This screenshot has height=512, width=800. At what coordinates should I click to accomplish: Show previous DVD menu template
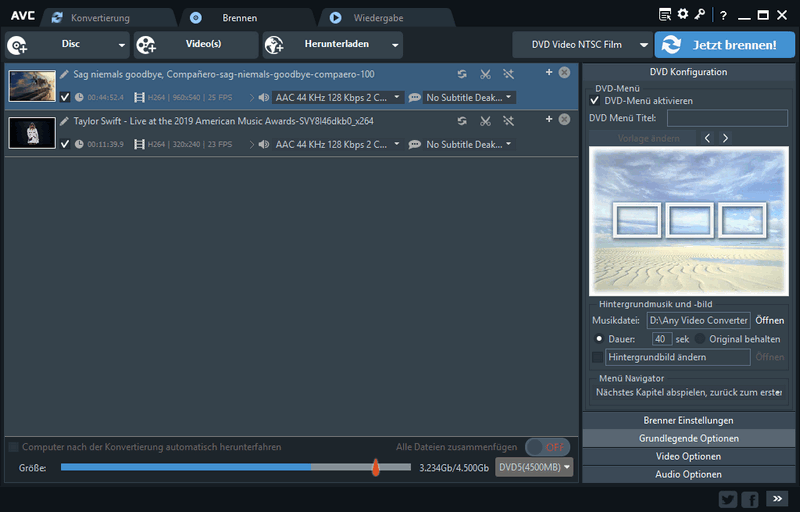tap(707, 138)
